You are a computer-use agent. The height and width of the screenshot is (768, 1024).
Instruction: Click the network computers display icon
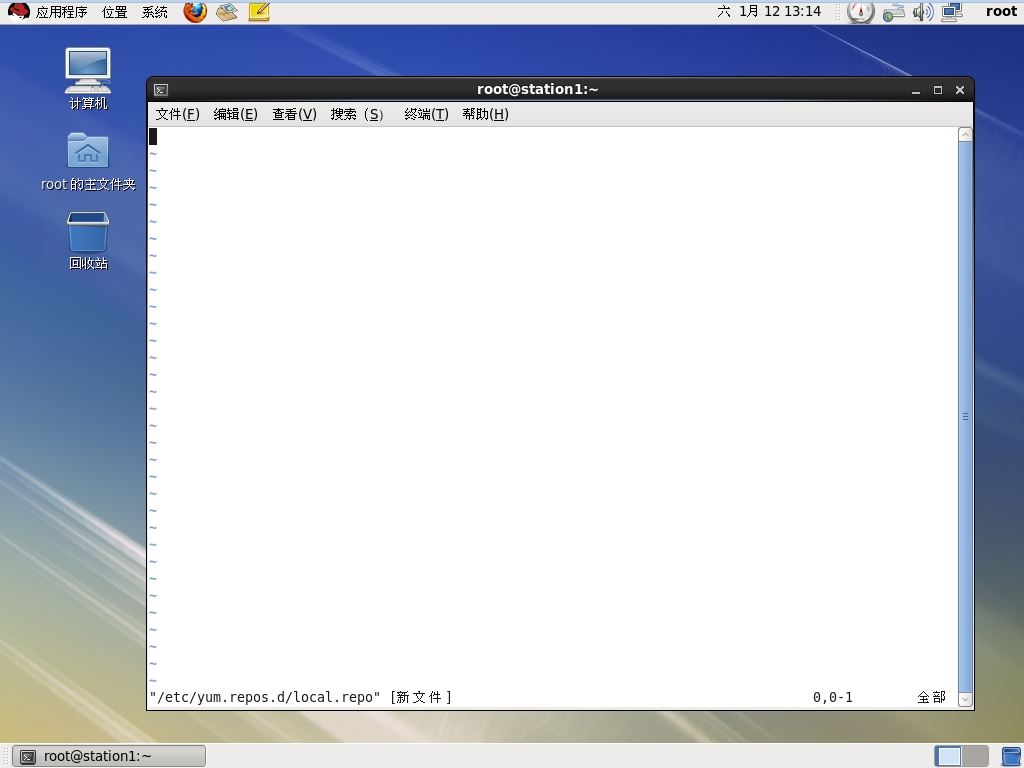click(x=952, y=12)
